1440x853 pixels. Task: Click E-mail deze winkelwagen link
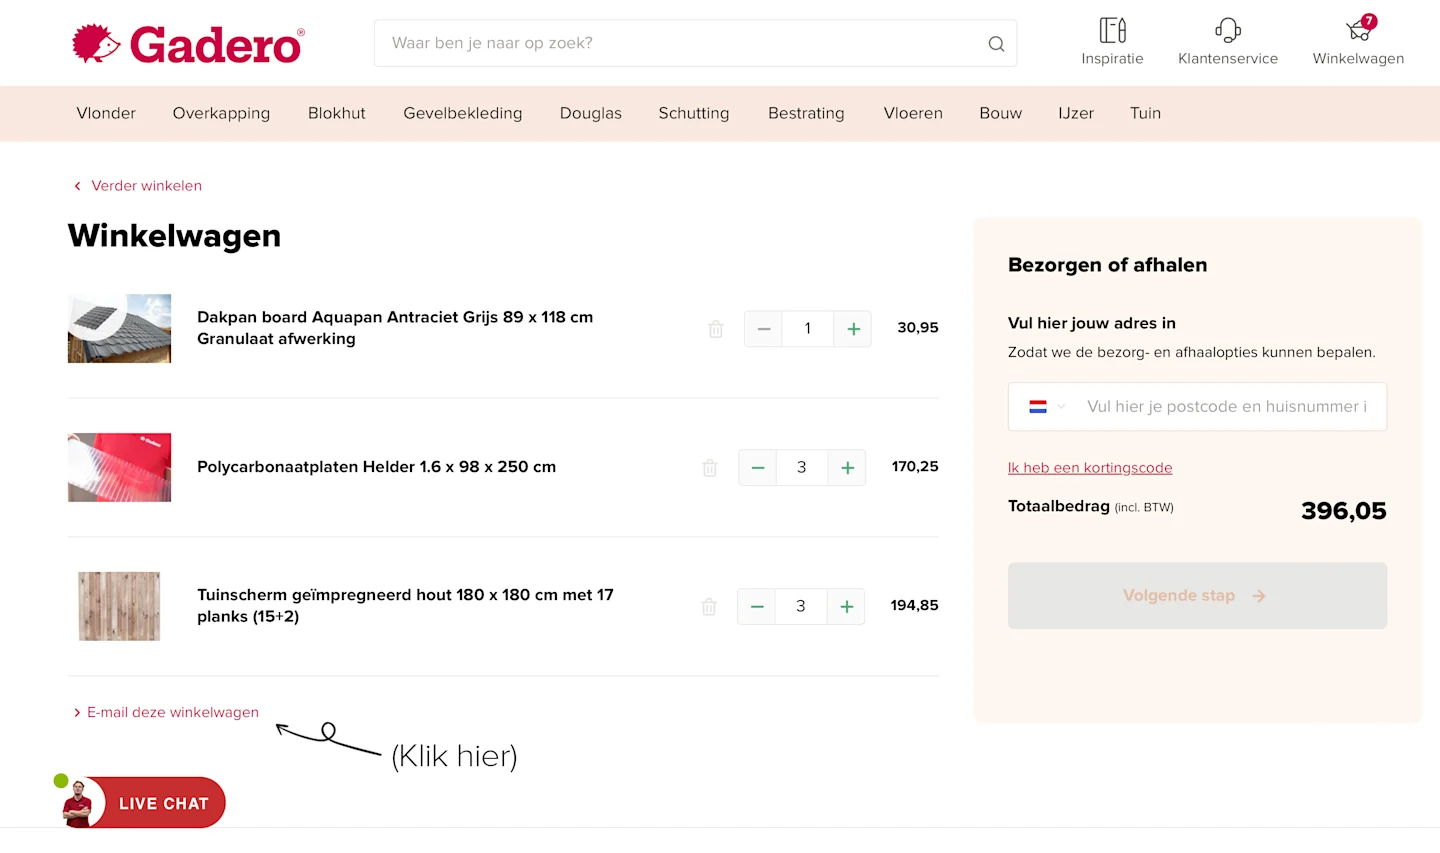166,713
